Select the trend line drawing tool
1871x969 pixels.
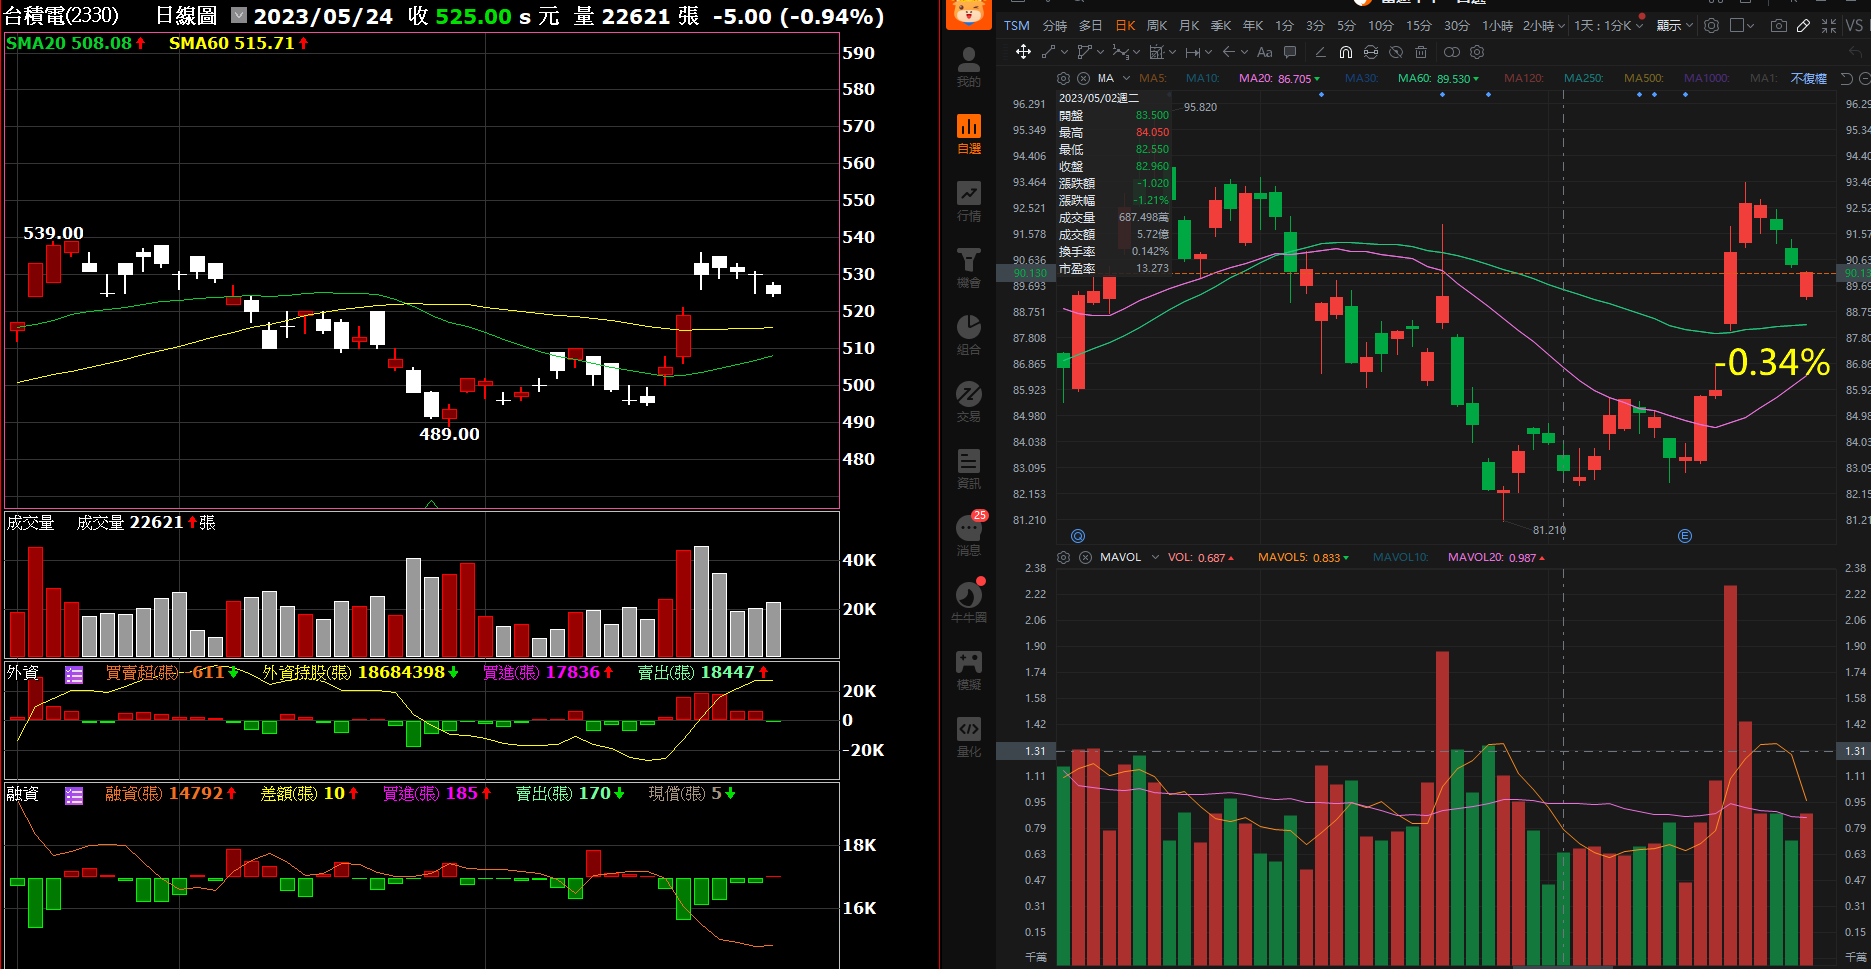1048,52
